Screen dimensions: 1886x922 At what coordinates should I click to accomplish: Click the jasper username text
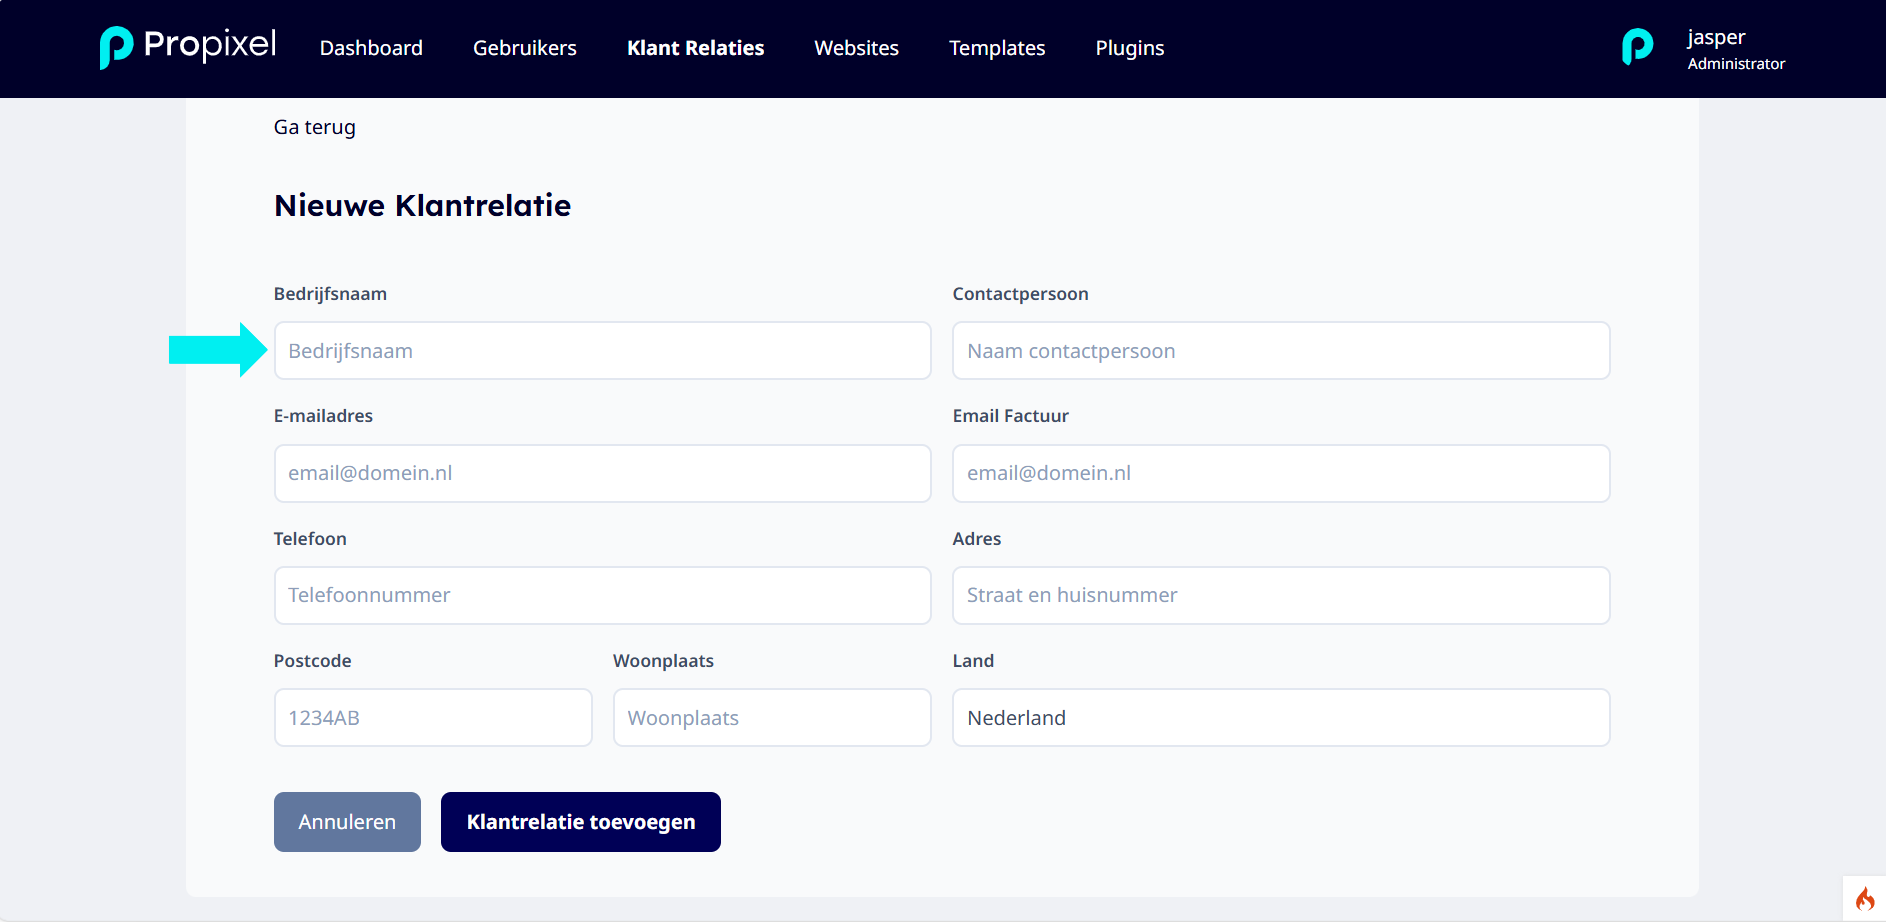[1716, 38]
